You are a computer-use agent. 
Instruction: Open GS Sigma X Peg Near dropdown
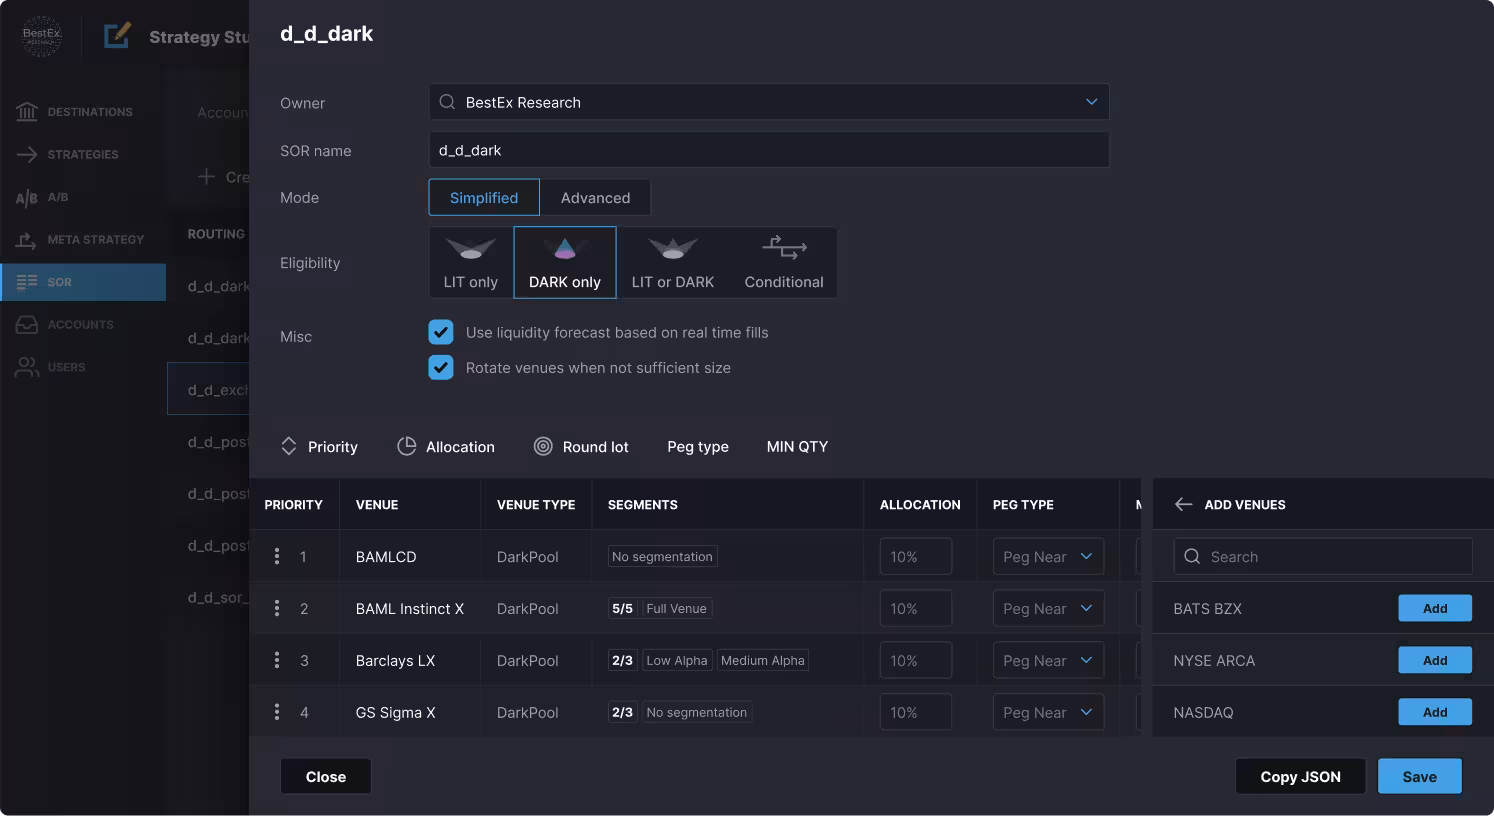[1048, 713]
